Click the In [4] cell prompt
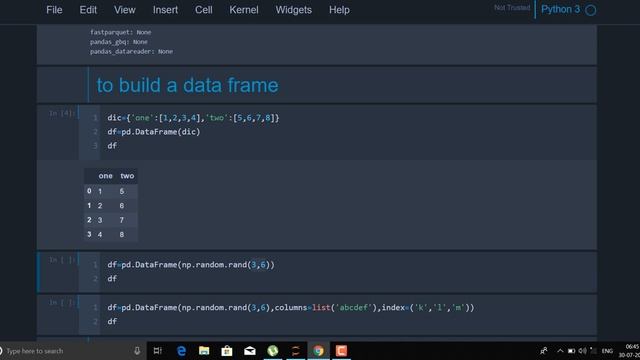The height and width of the screenshot is (360, 640). click(62, 113)
